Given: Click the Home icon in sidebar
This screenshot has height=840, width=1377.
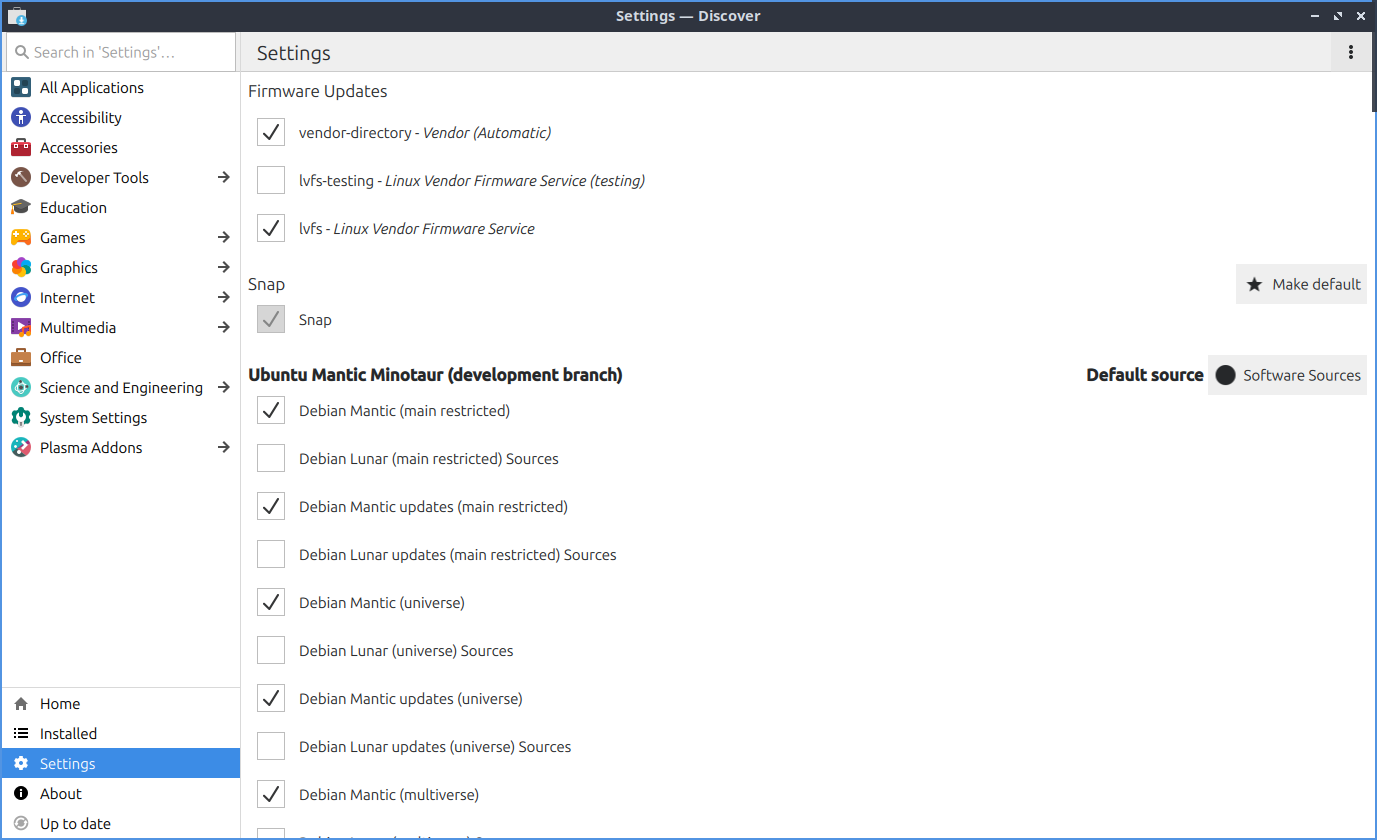Looking at the screenshot, I should [x=21, y=704].
